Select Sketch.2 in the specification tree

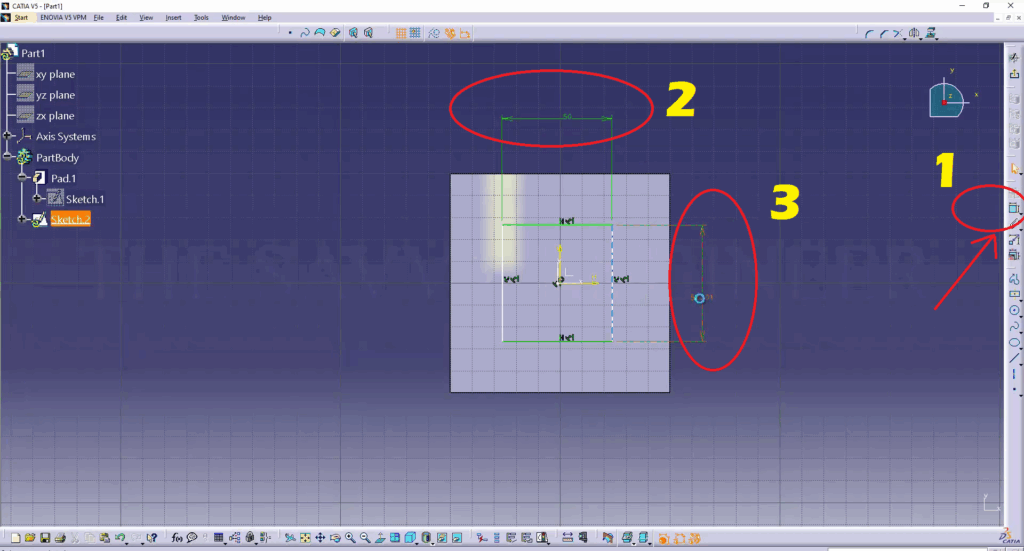tap(70, 219)
